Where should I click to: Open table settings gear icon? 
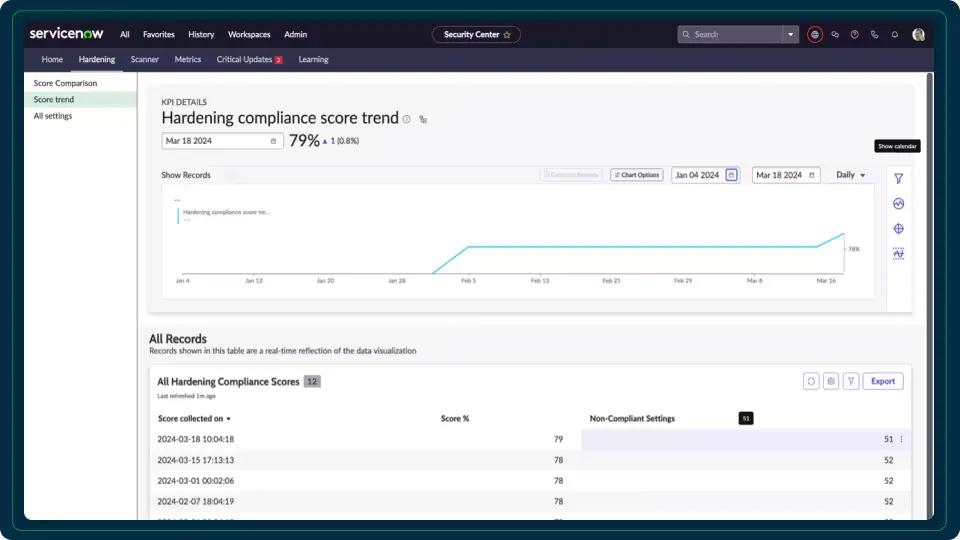831,381
